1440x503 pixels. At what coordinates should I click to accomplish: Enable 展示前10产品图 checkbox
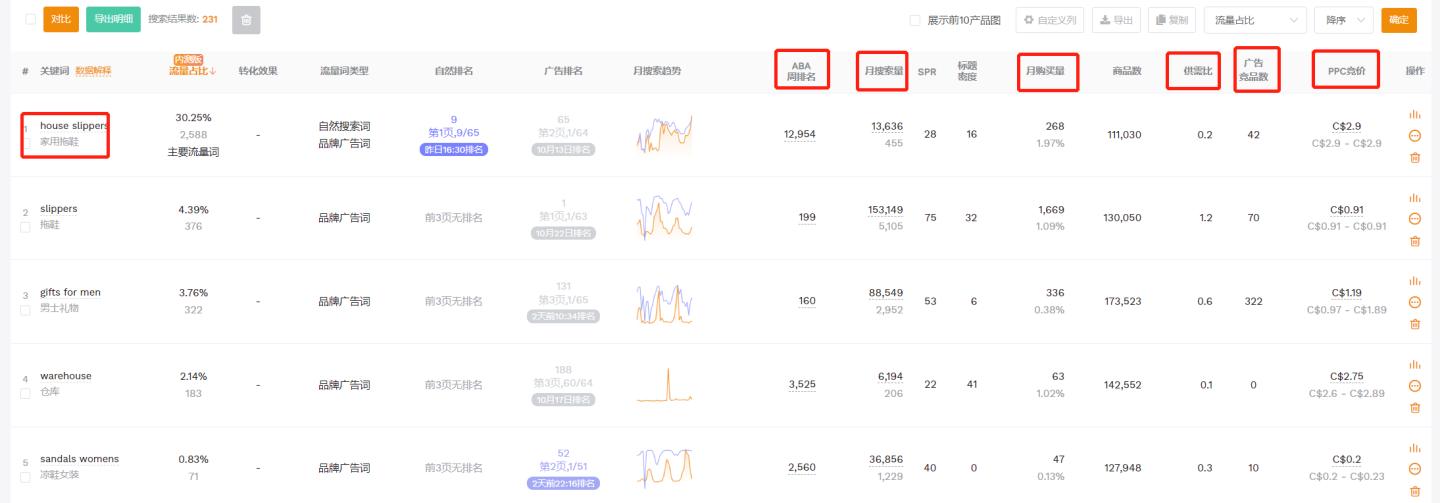pos(914,20)
